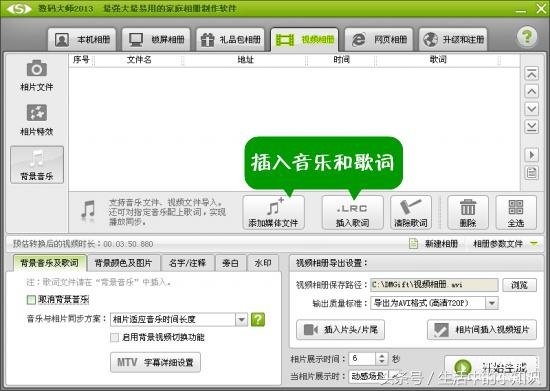Click the 序号 column header

(81, 60)
